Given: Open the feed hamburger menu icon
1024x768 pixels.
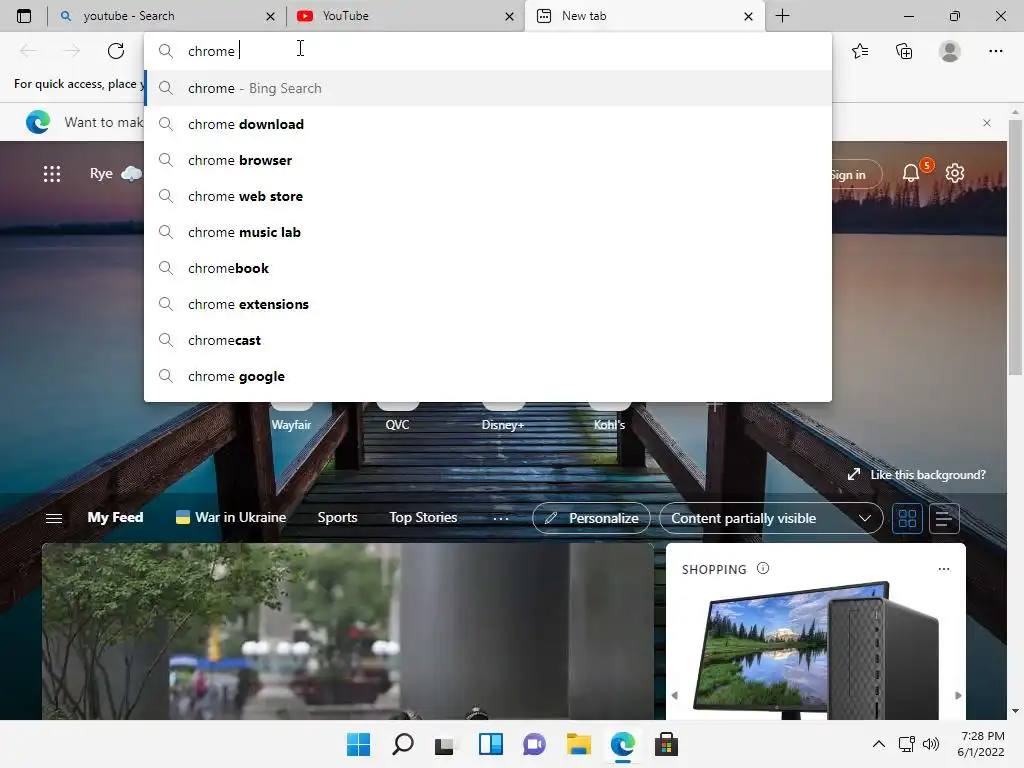Looking at the screenshot, I should [54, 519].
